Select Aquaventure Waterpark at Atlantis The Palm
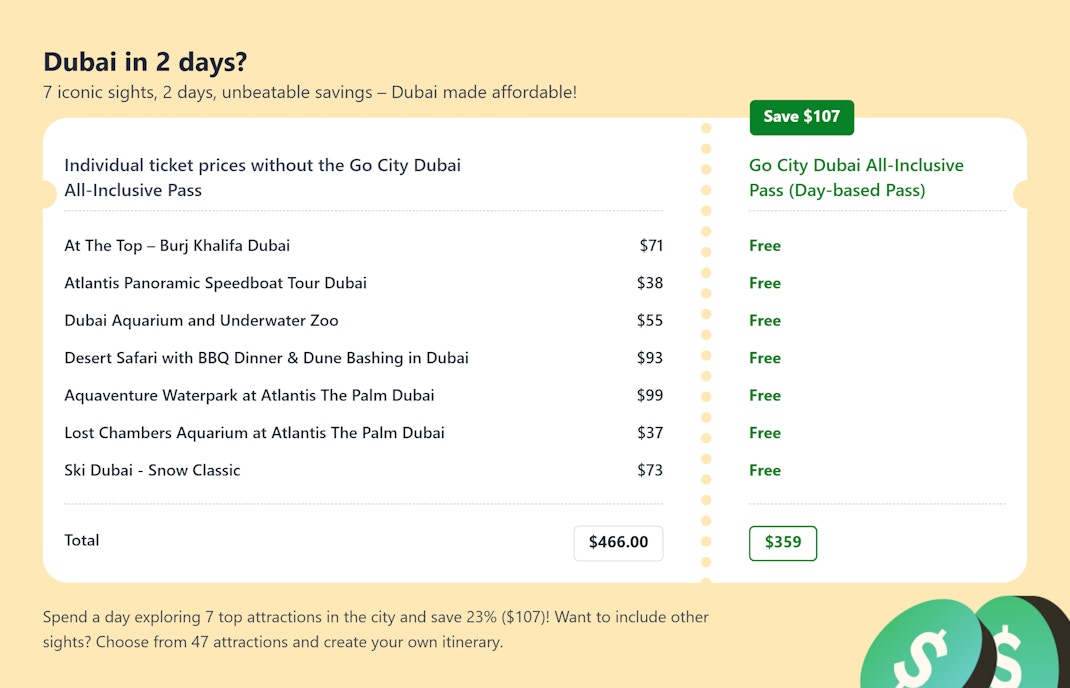Image resolution: width=1070 pixels, height=688 pixels. tap(249, 396)
